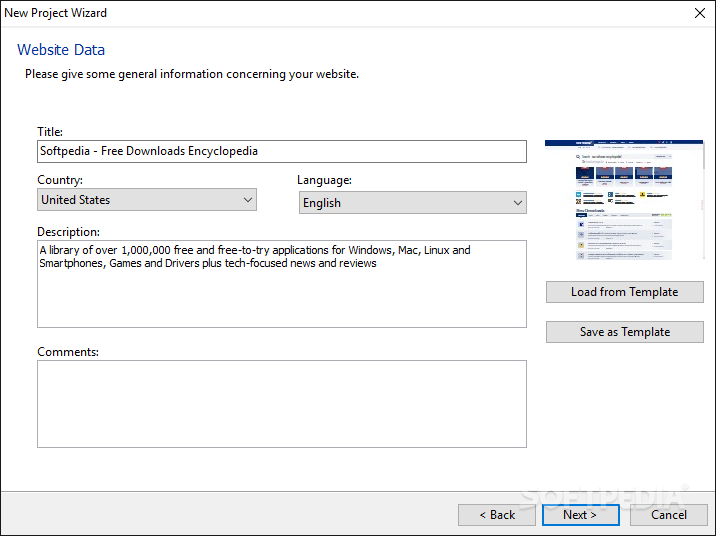This screenshot has width=716, height=536.
Task: Go back with the < Back button
Action: point(497,515)
